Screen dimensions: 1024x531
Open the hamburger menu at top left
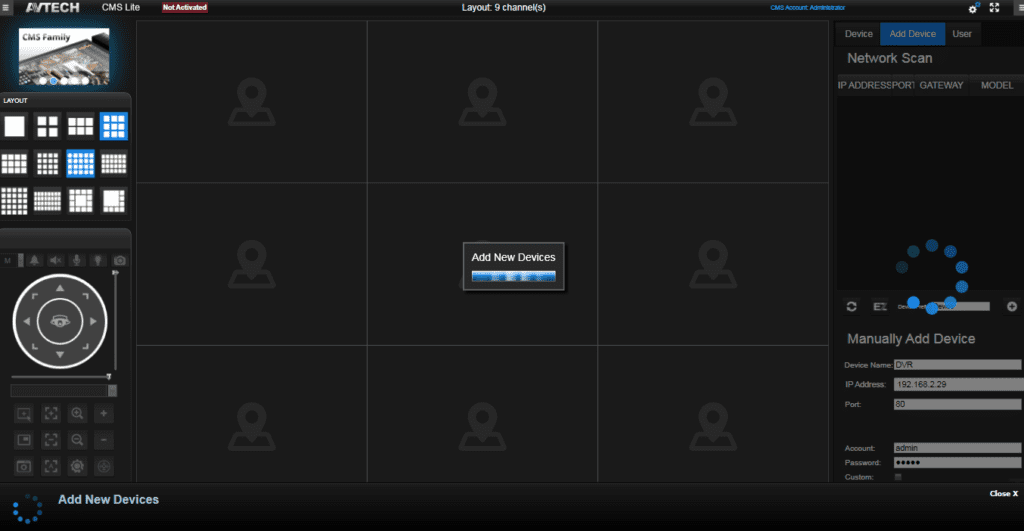(7, 8)
